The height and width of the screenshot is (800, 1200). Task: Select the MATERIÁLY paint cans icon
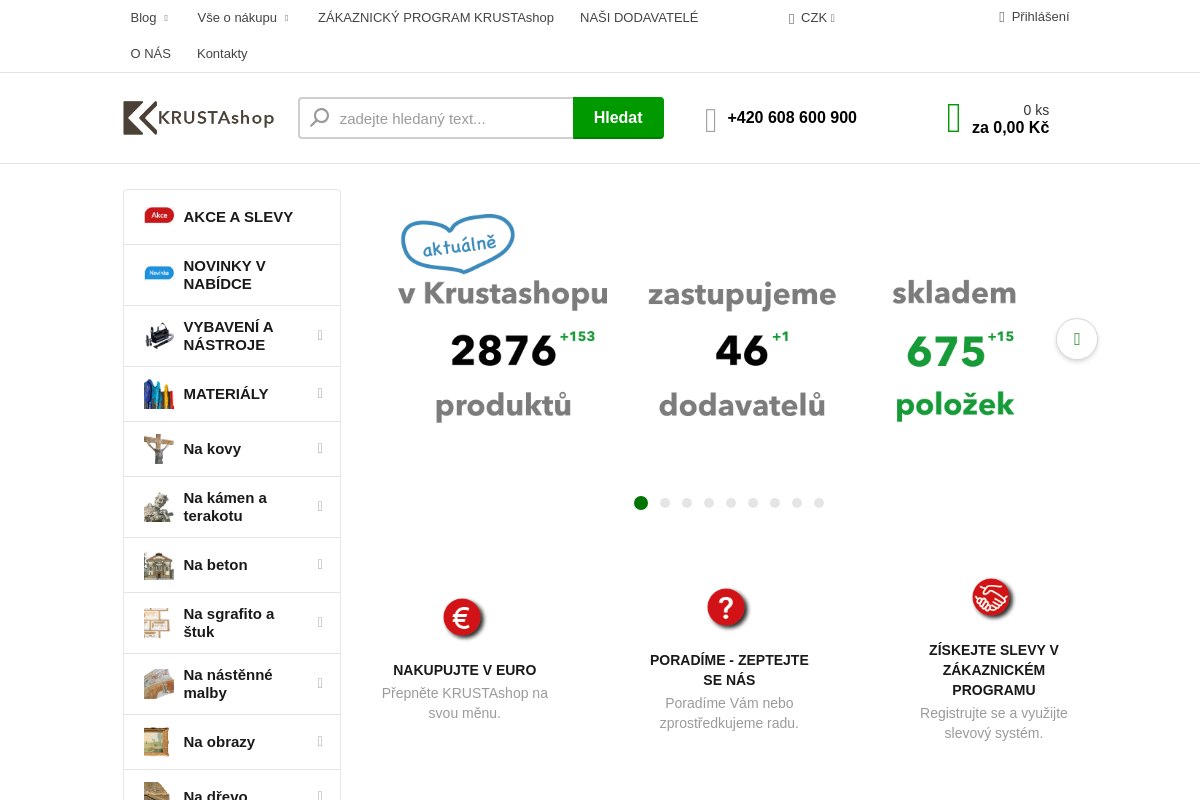click(x=158, y=394)
